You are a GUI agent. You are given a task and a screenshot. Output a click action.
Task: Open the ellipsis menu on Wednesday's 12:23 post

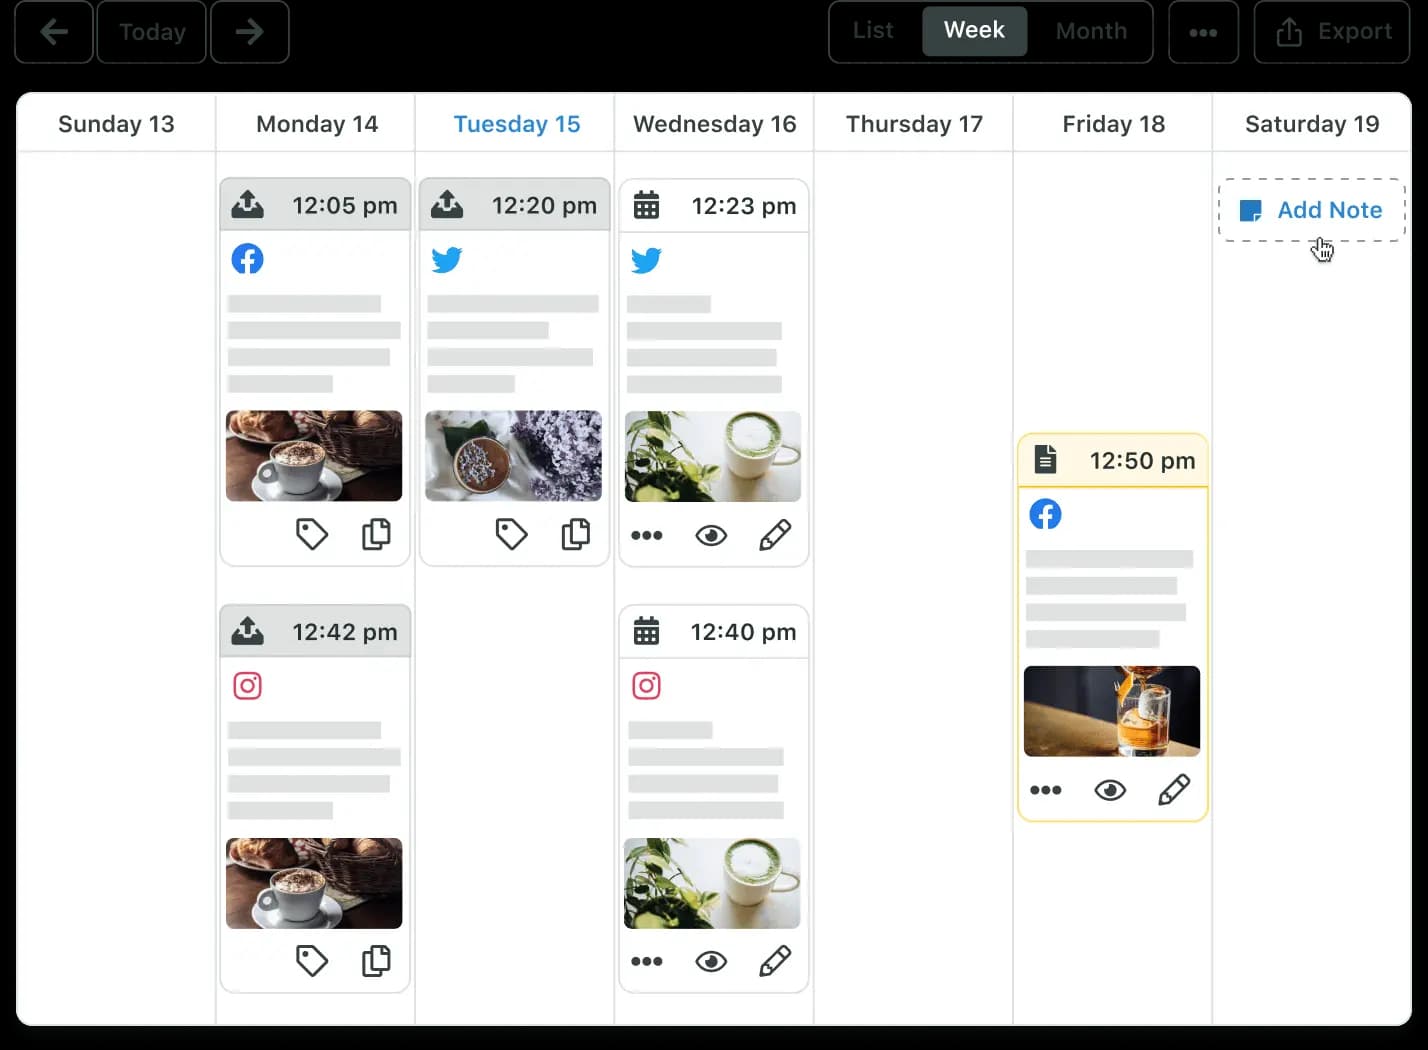point(647,535)
